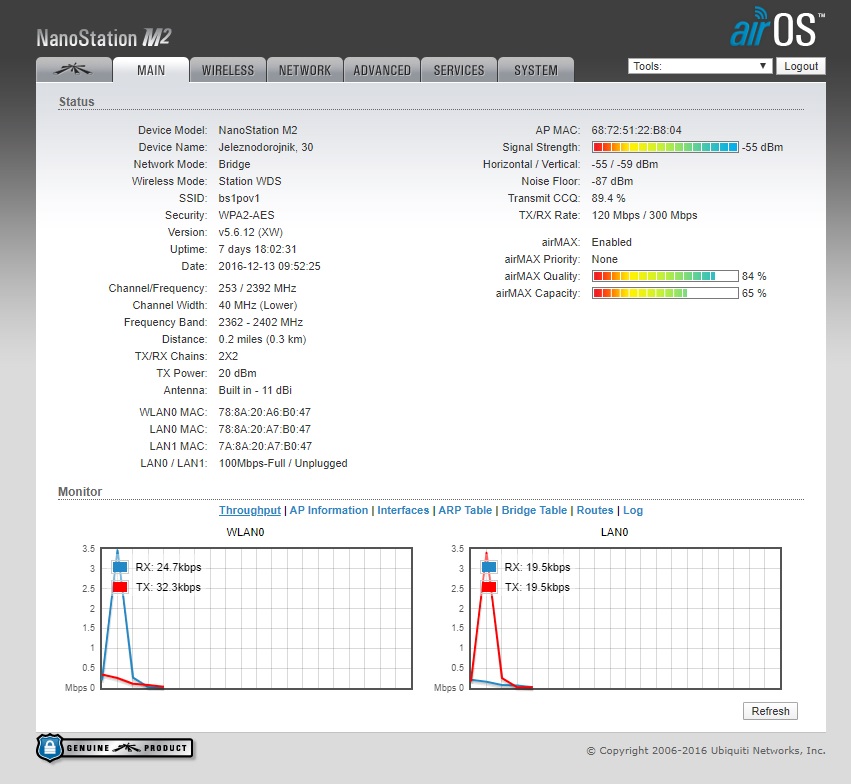
Task: Expand the Tools dropdown
Action: click(700, 66)
